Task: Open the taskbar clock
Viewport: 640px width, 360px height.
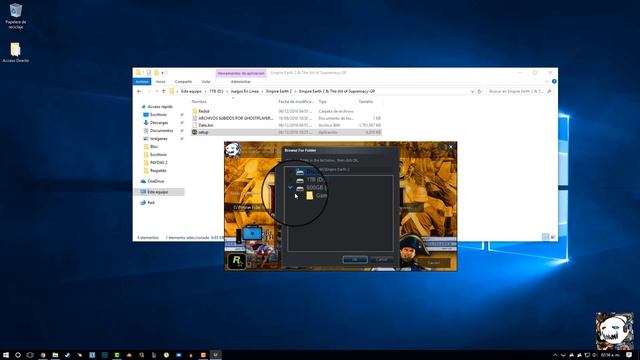Action: tap(610, 355)
